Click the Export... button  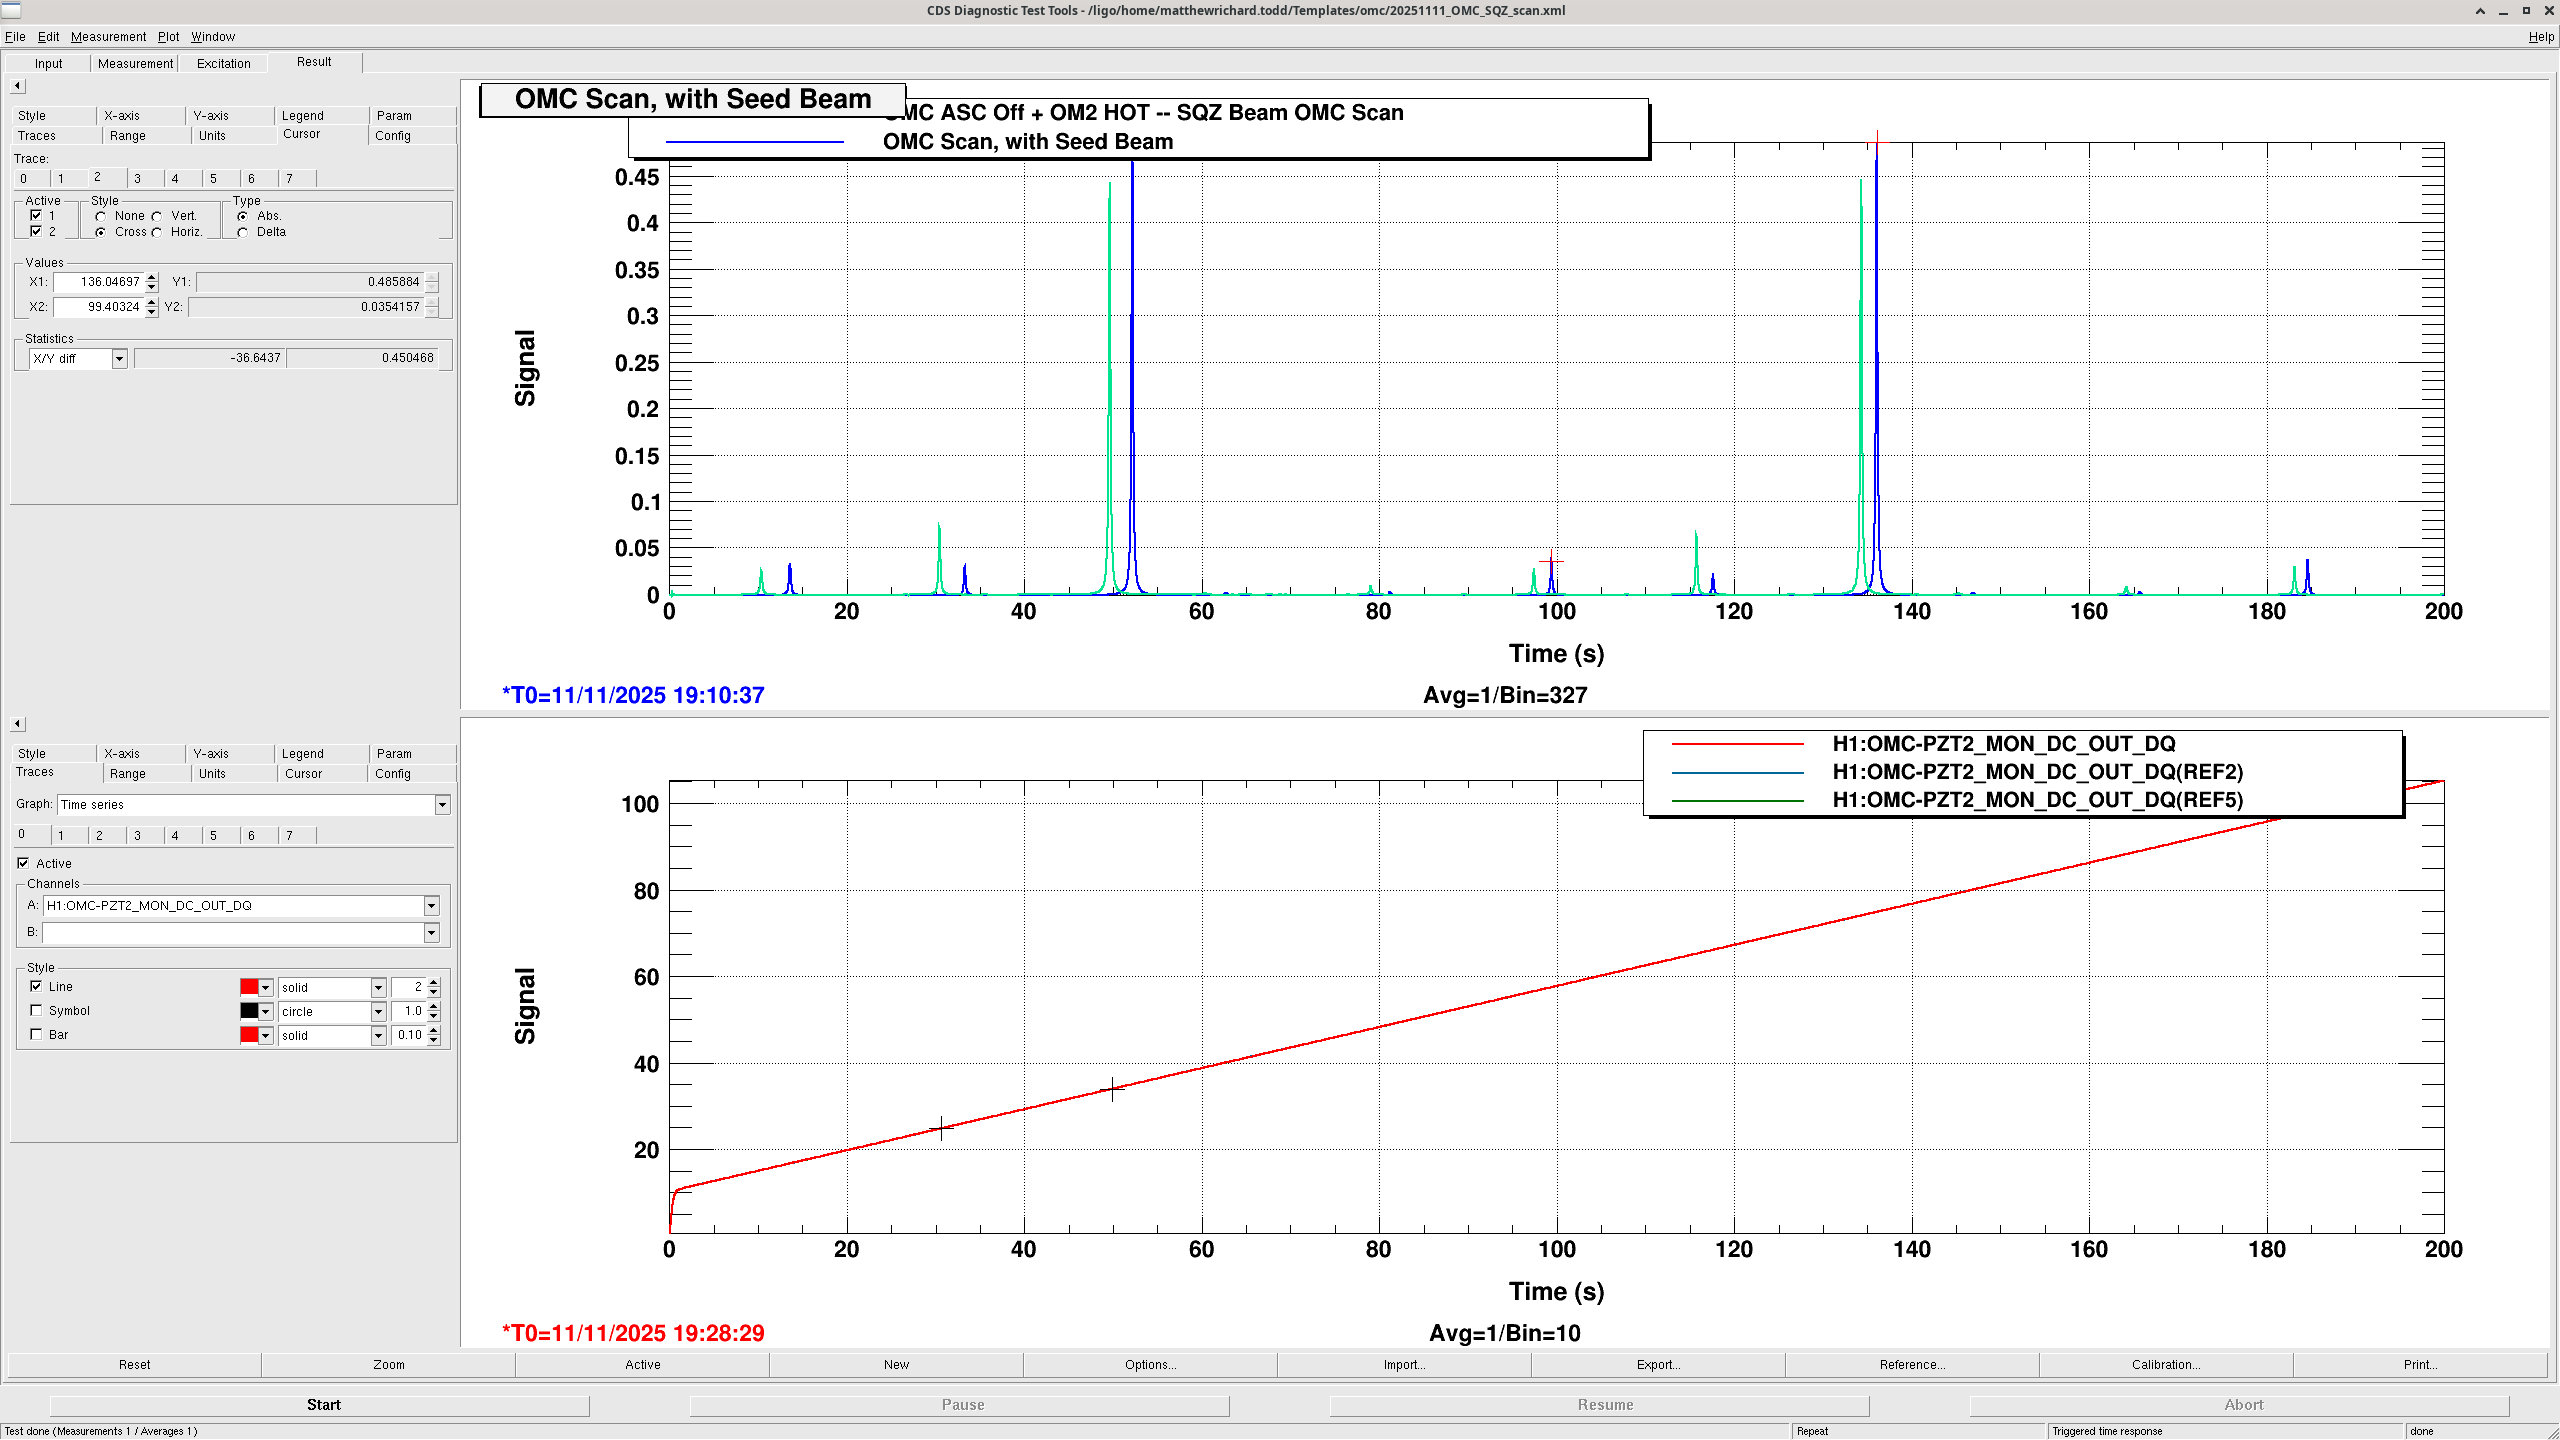click(1657, 1365)
